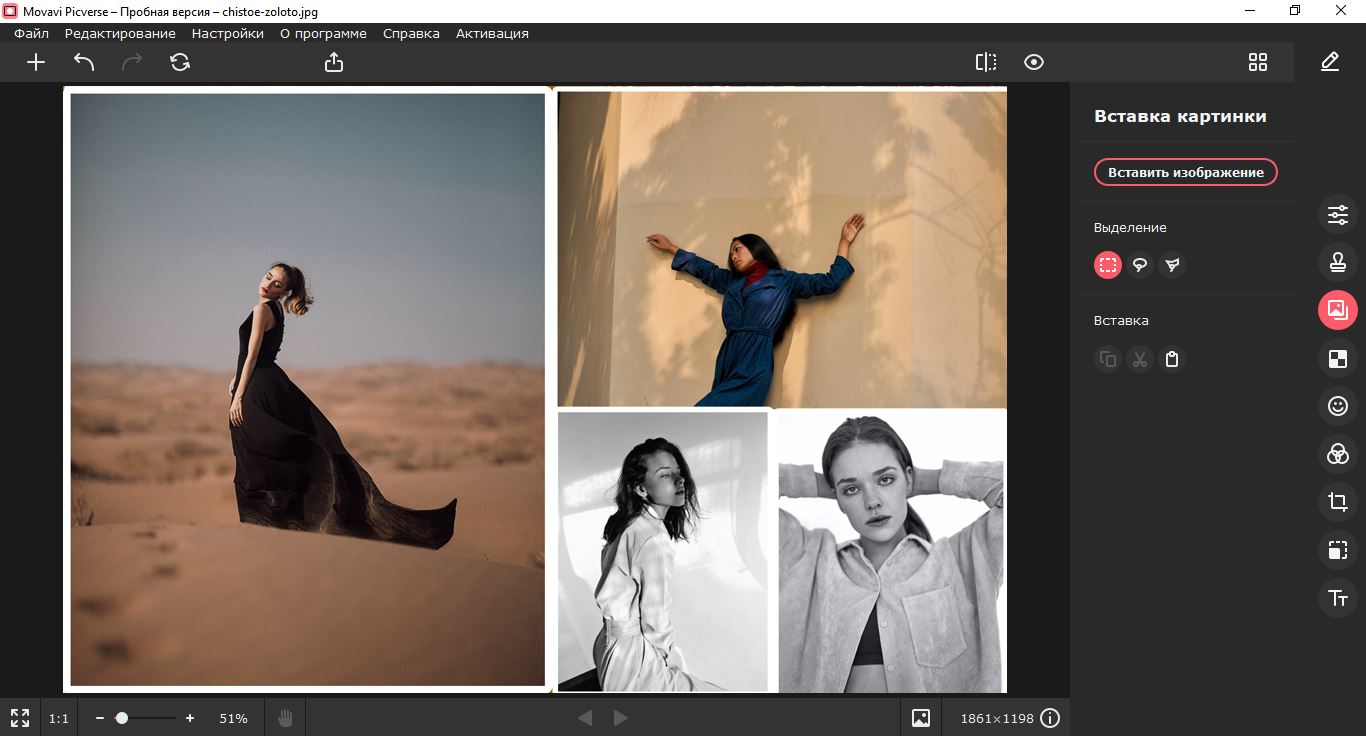
Task: Click the 1:1 actual size button
Action: (x=59, y=718)
